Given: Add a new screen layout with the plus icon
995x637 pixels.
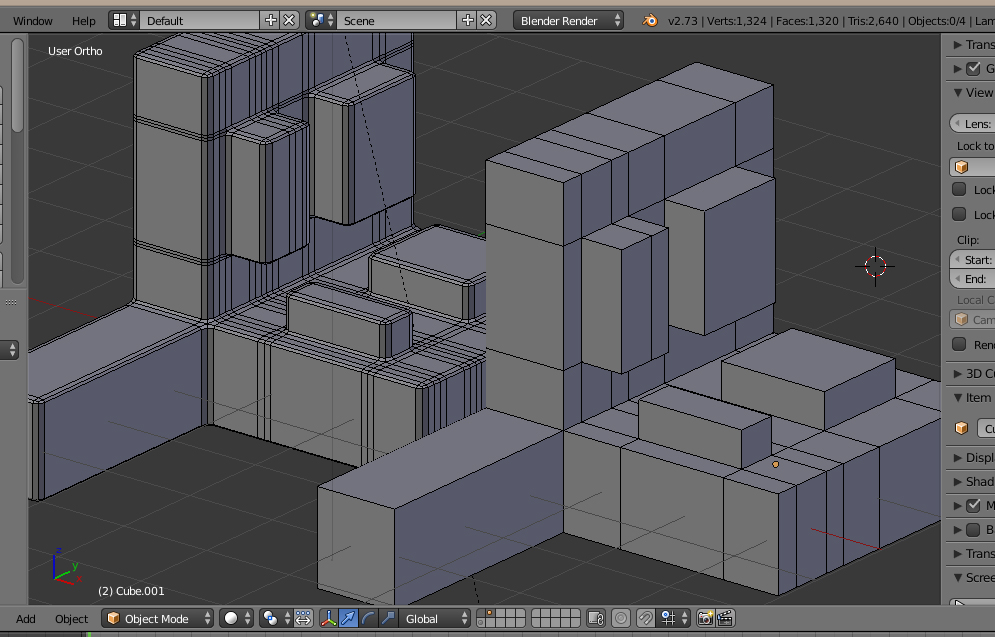Looking at the screenshot, I should [x=270, y=20].
